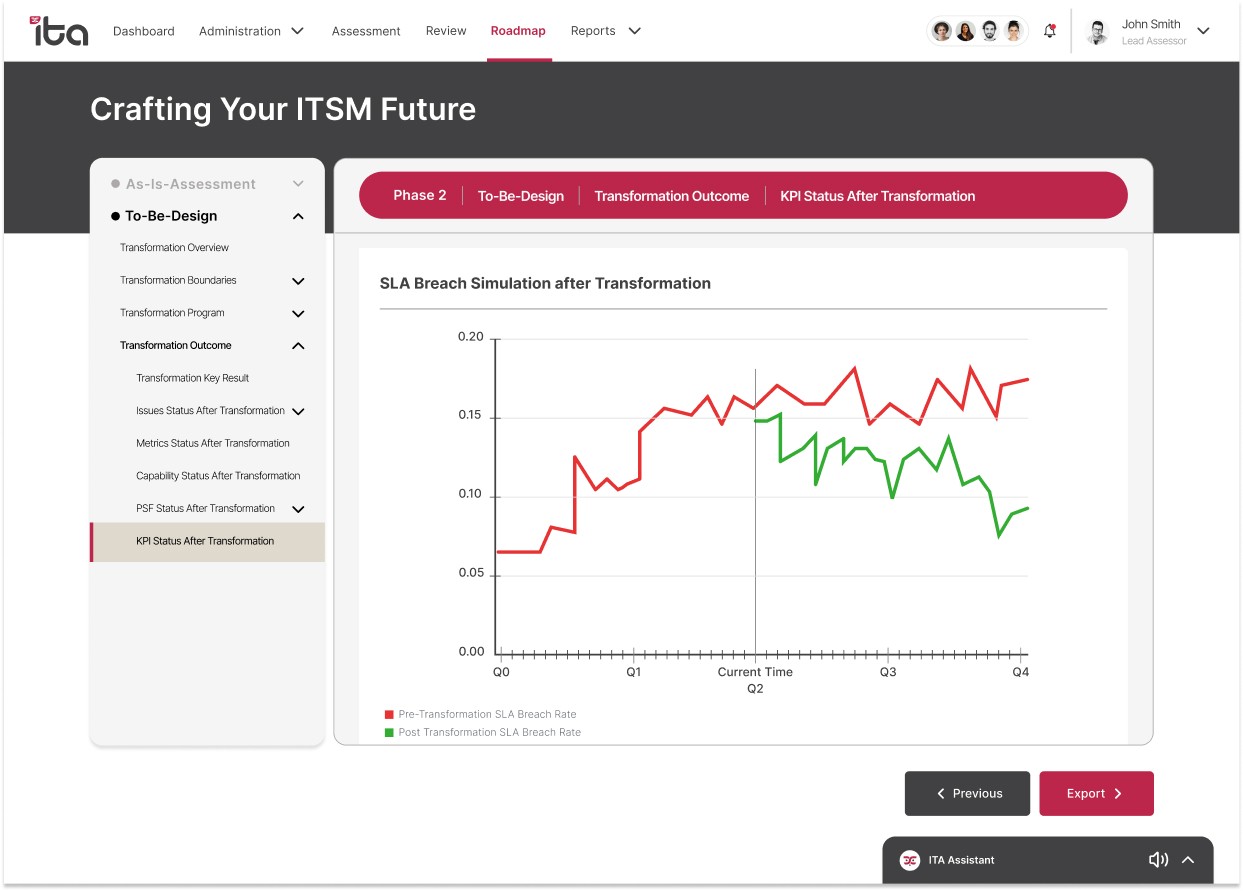
Task: Expand Transformation Boundaries chevron
Action: point(298,281)
